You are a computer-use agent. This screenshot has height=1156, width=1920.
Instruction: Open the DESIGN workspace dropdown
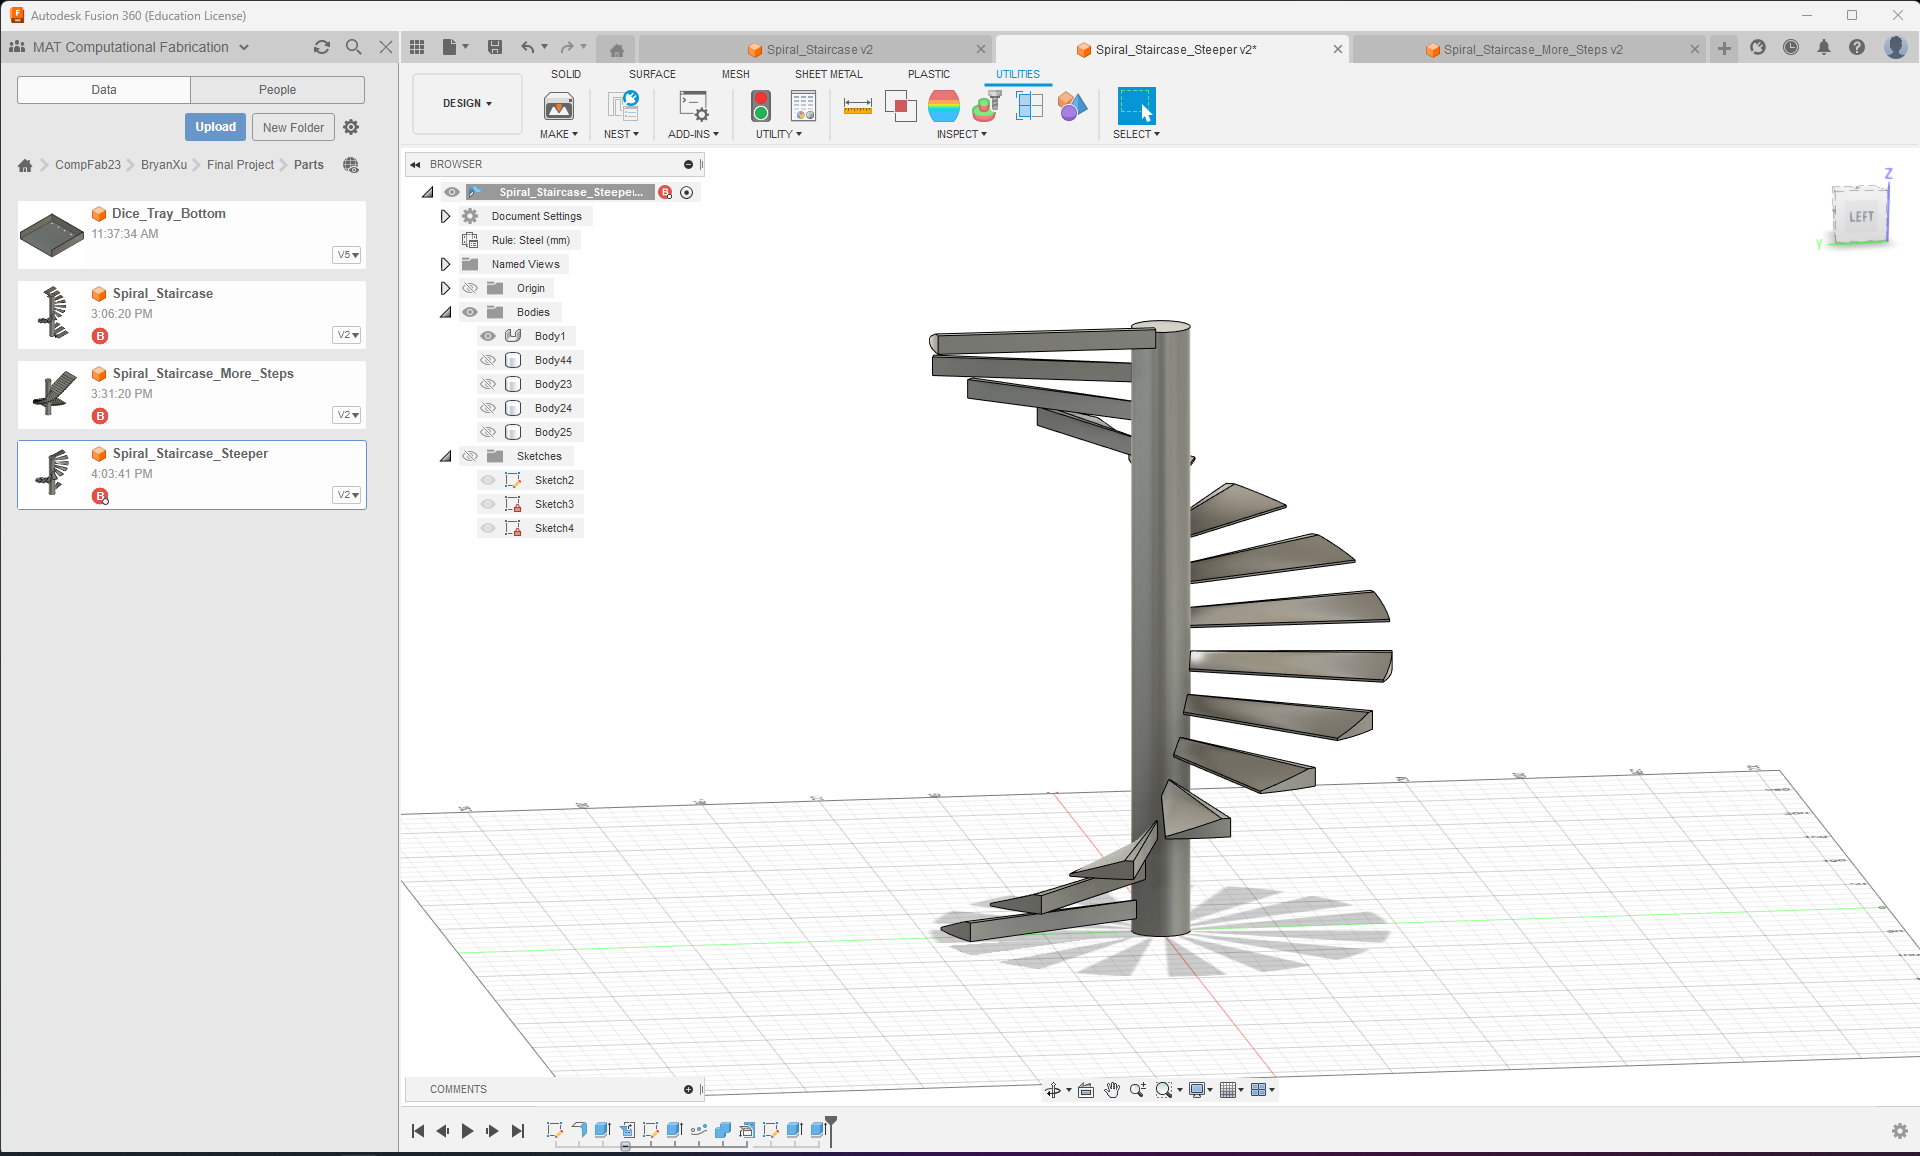point(467,103)
